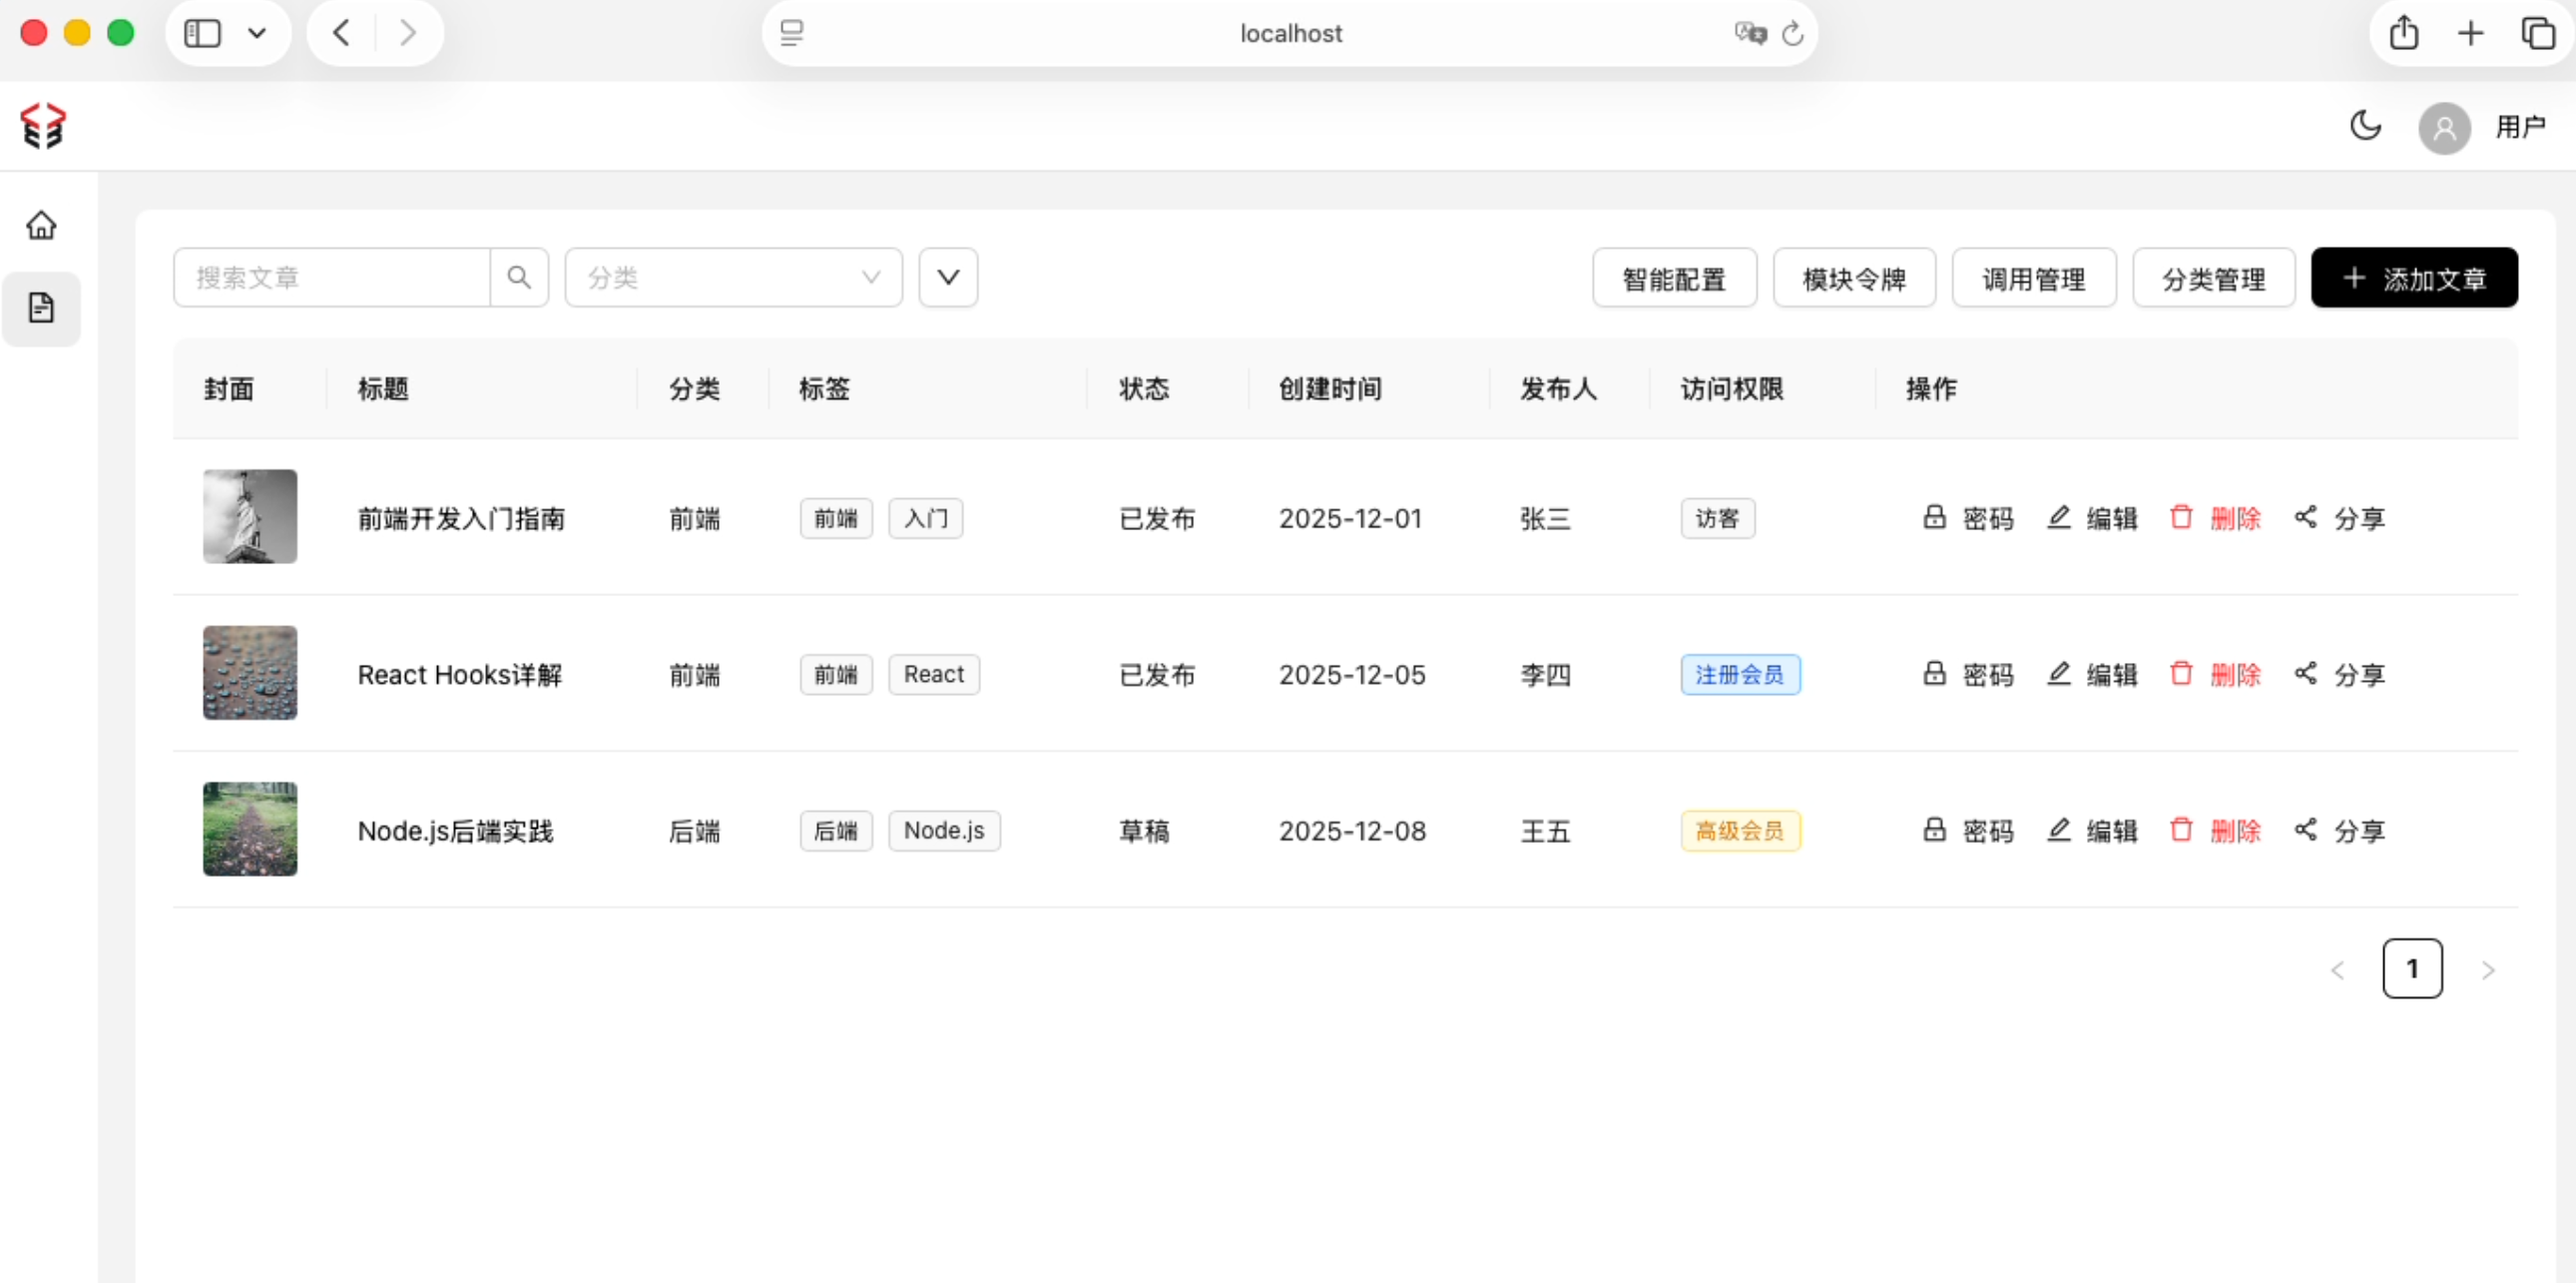Screen dimensions: 2576x1283
Task: Open the user avatar in the top bar
Action: 2444,128
